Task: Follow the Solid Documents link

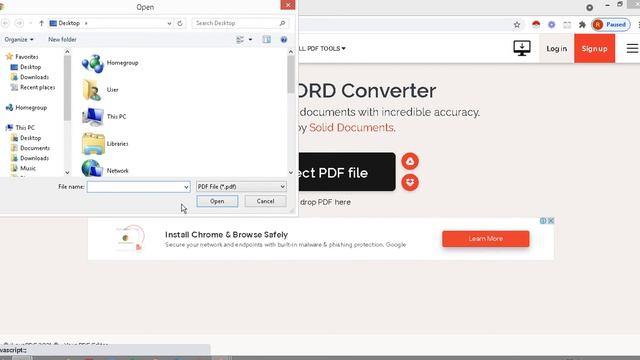Action: coord(352,128)
